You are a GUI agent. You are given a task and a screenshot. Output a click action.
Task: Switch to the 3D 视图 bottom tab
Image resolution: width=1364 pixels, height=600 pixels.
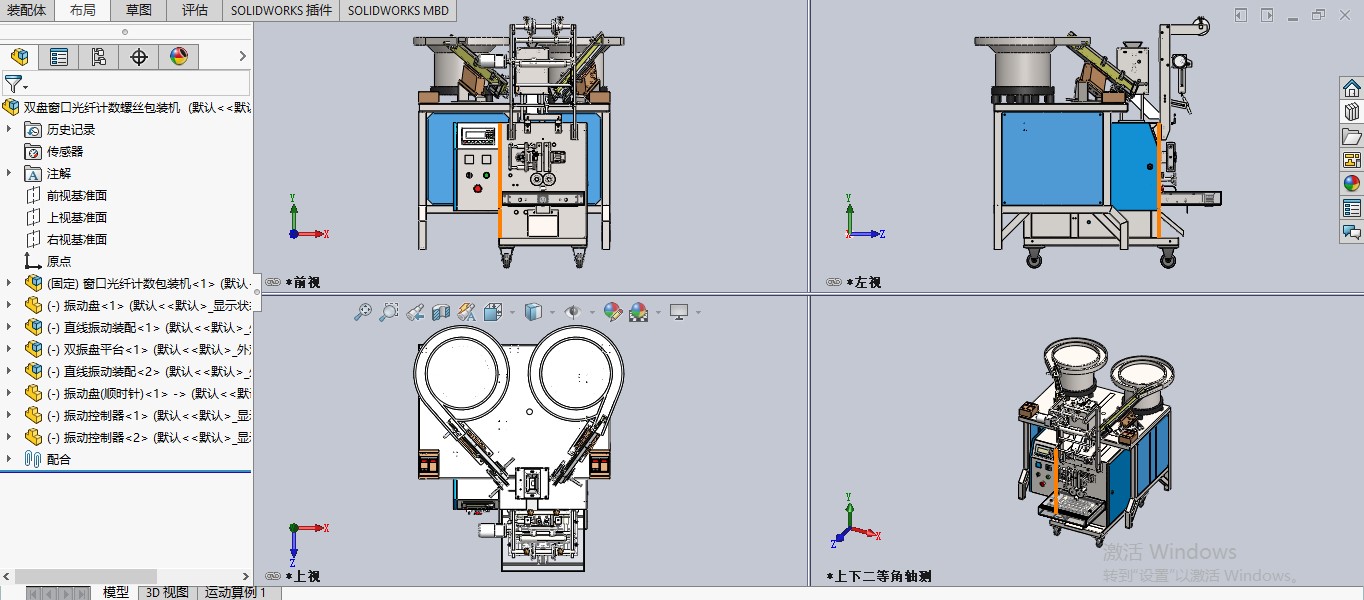167,592
